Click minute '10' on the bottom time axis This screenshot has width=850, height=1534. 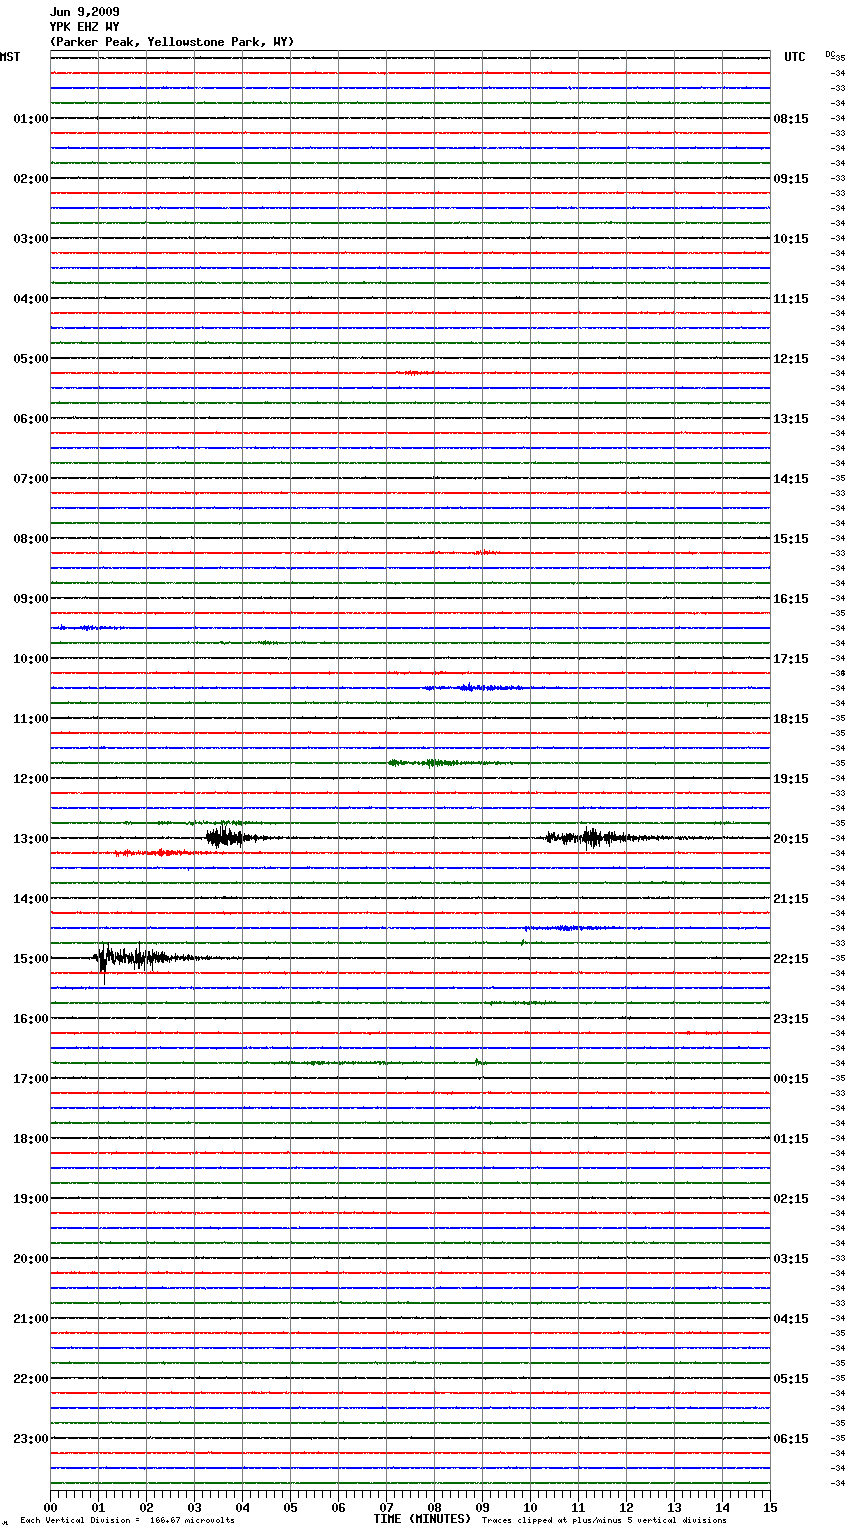coord(530,1507)
